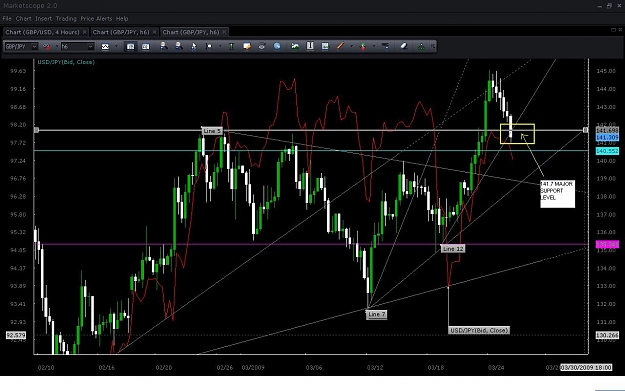Close the inactive Chart (GBP/JPY, h6) tab
This screenshot has width=625, height=391.
[x=154, y=32]
